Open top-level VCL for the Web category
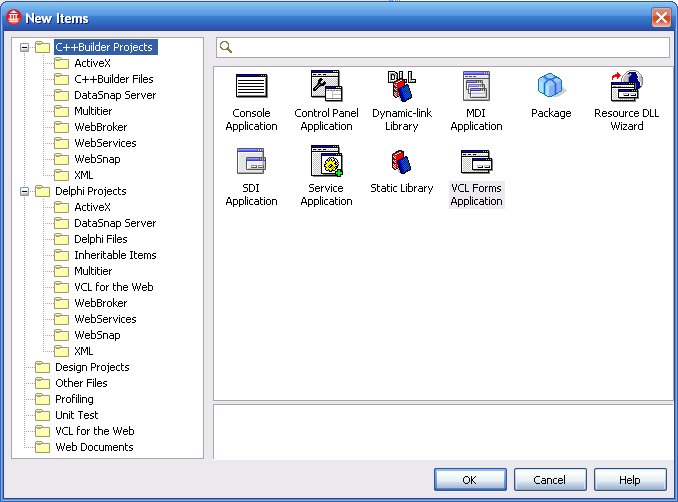Image resolution: width=678 pixels, height=502 pixels. [95, 431]
